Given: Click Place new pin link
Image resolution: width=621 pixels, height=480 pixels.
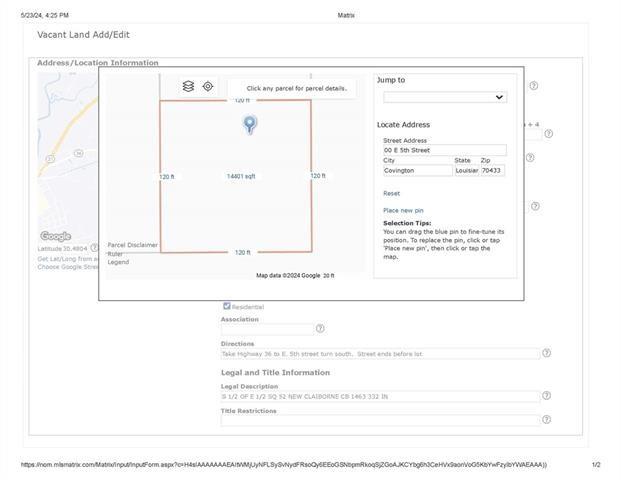Looking at the screenshot, I should (403, 210).
